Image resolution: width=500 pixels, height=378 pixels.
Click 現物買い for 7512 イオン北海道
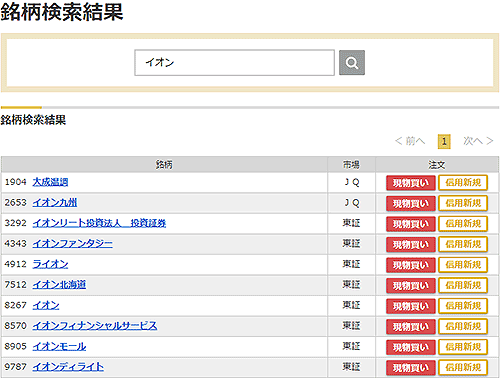pos(411,286)
